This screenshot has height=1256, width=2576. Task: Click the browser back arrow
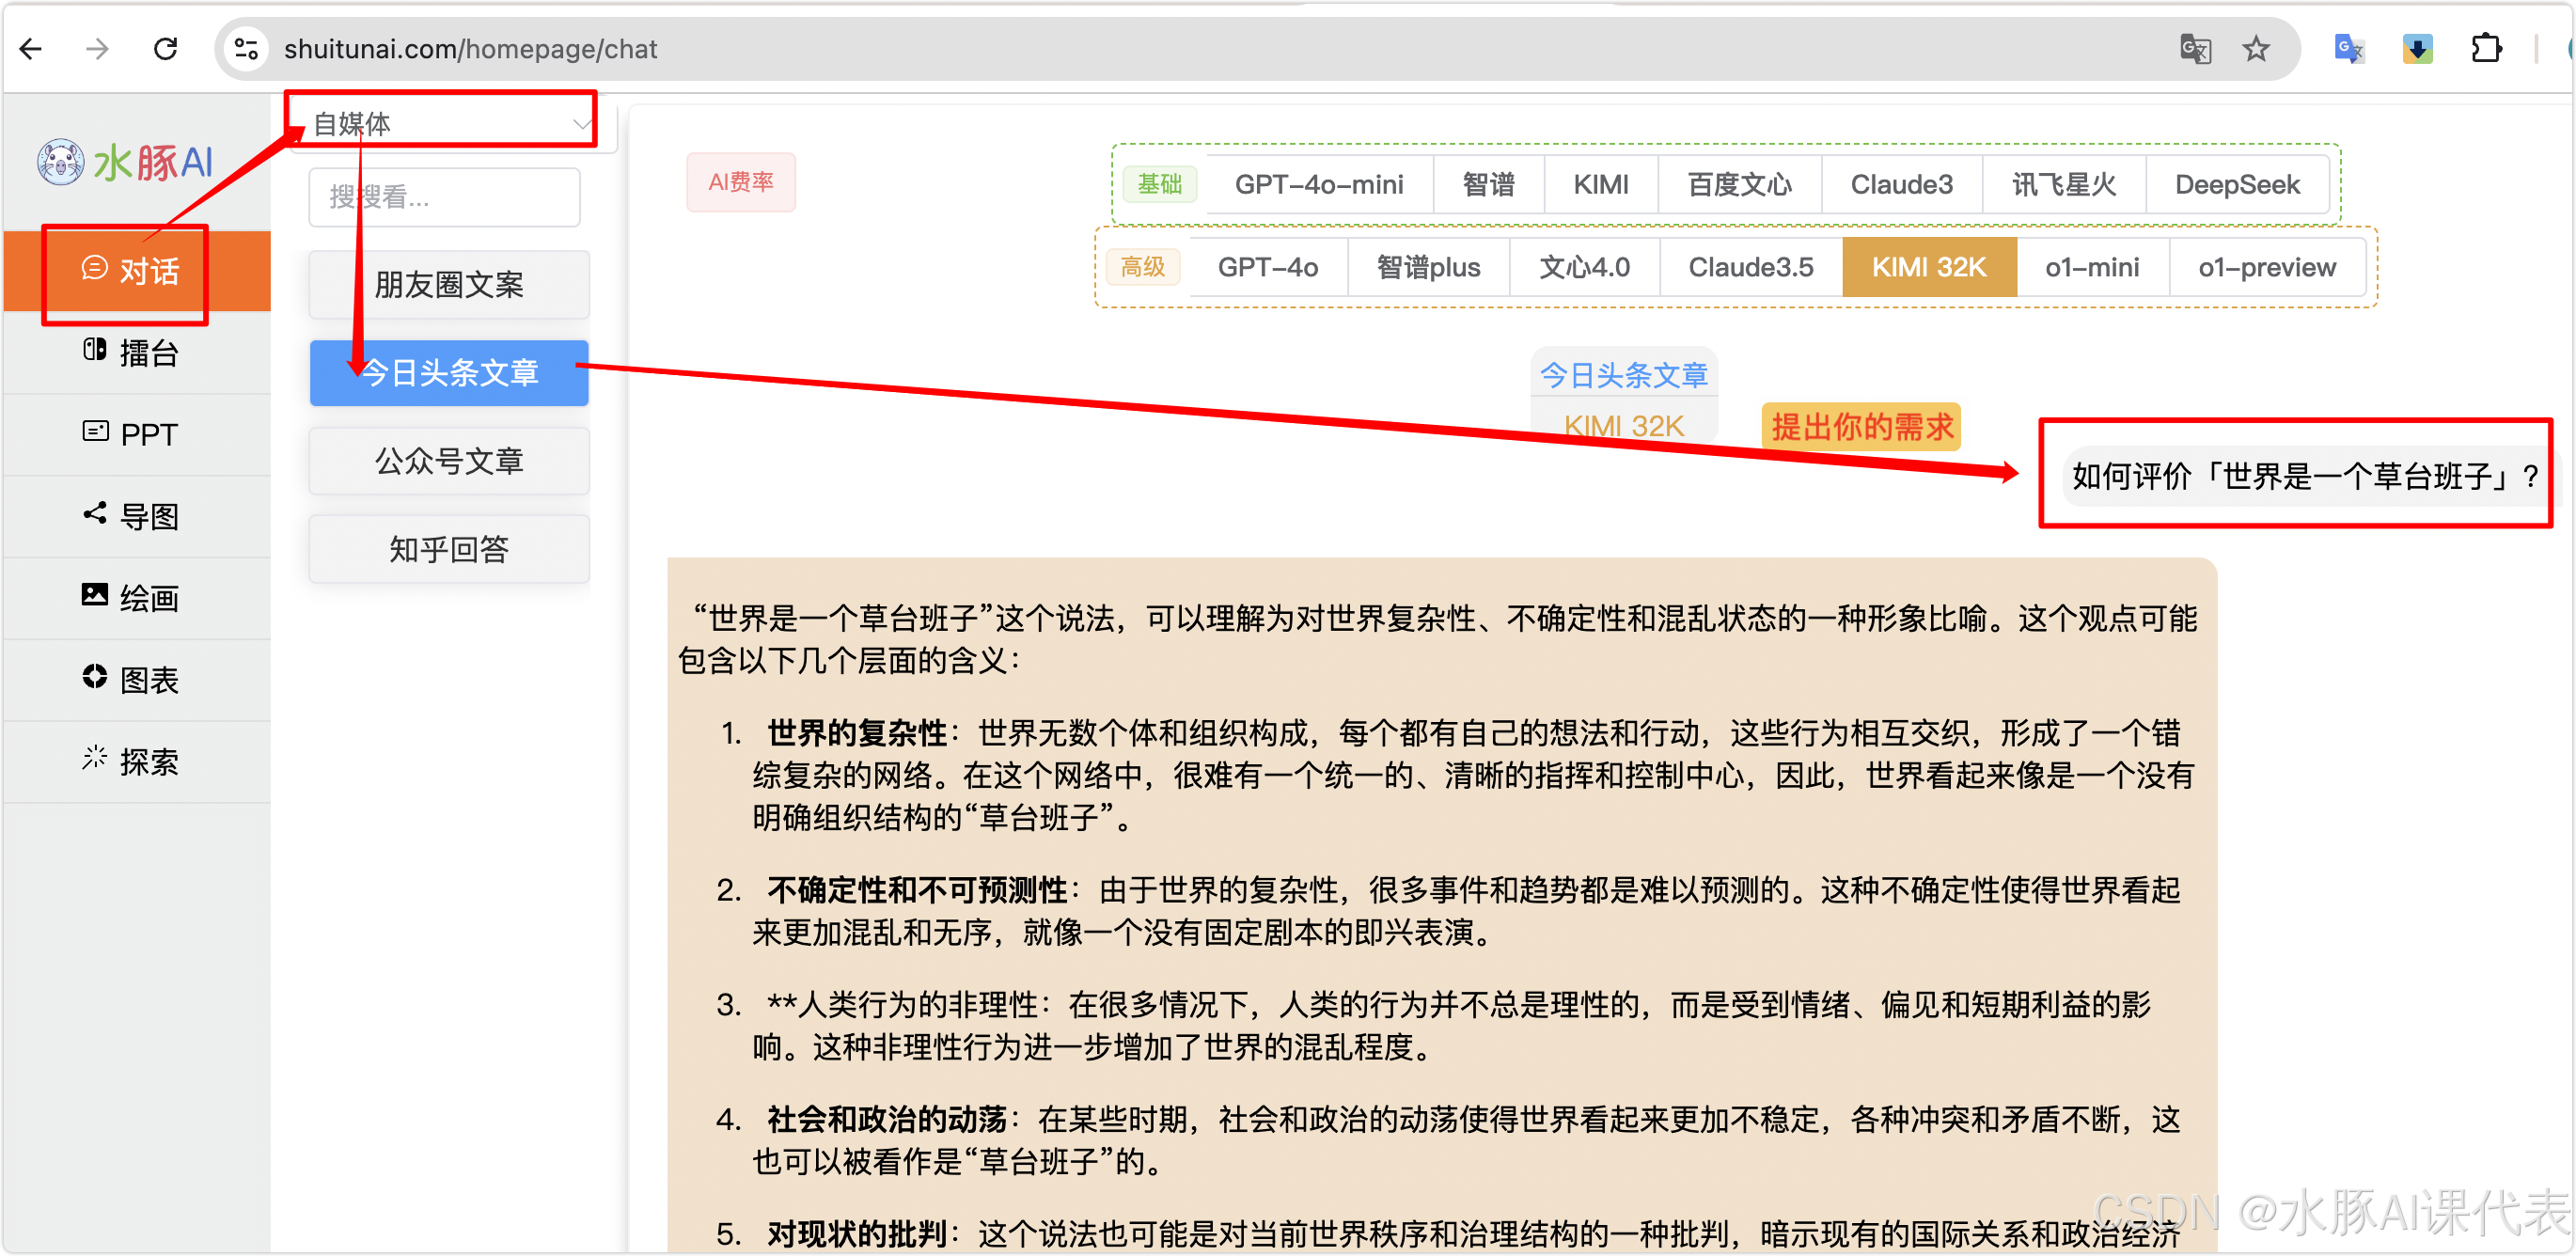point(31,48)
